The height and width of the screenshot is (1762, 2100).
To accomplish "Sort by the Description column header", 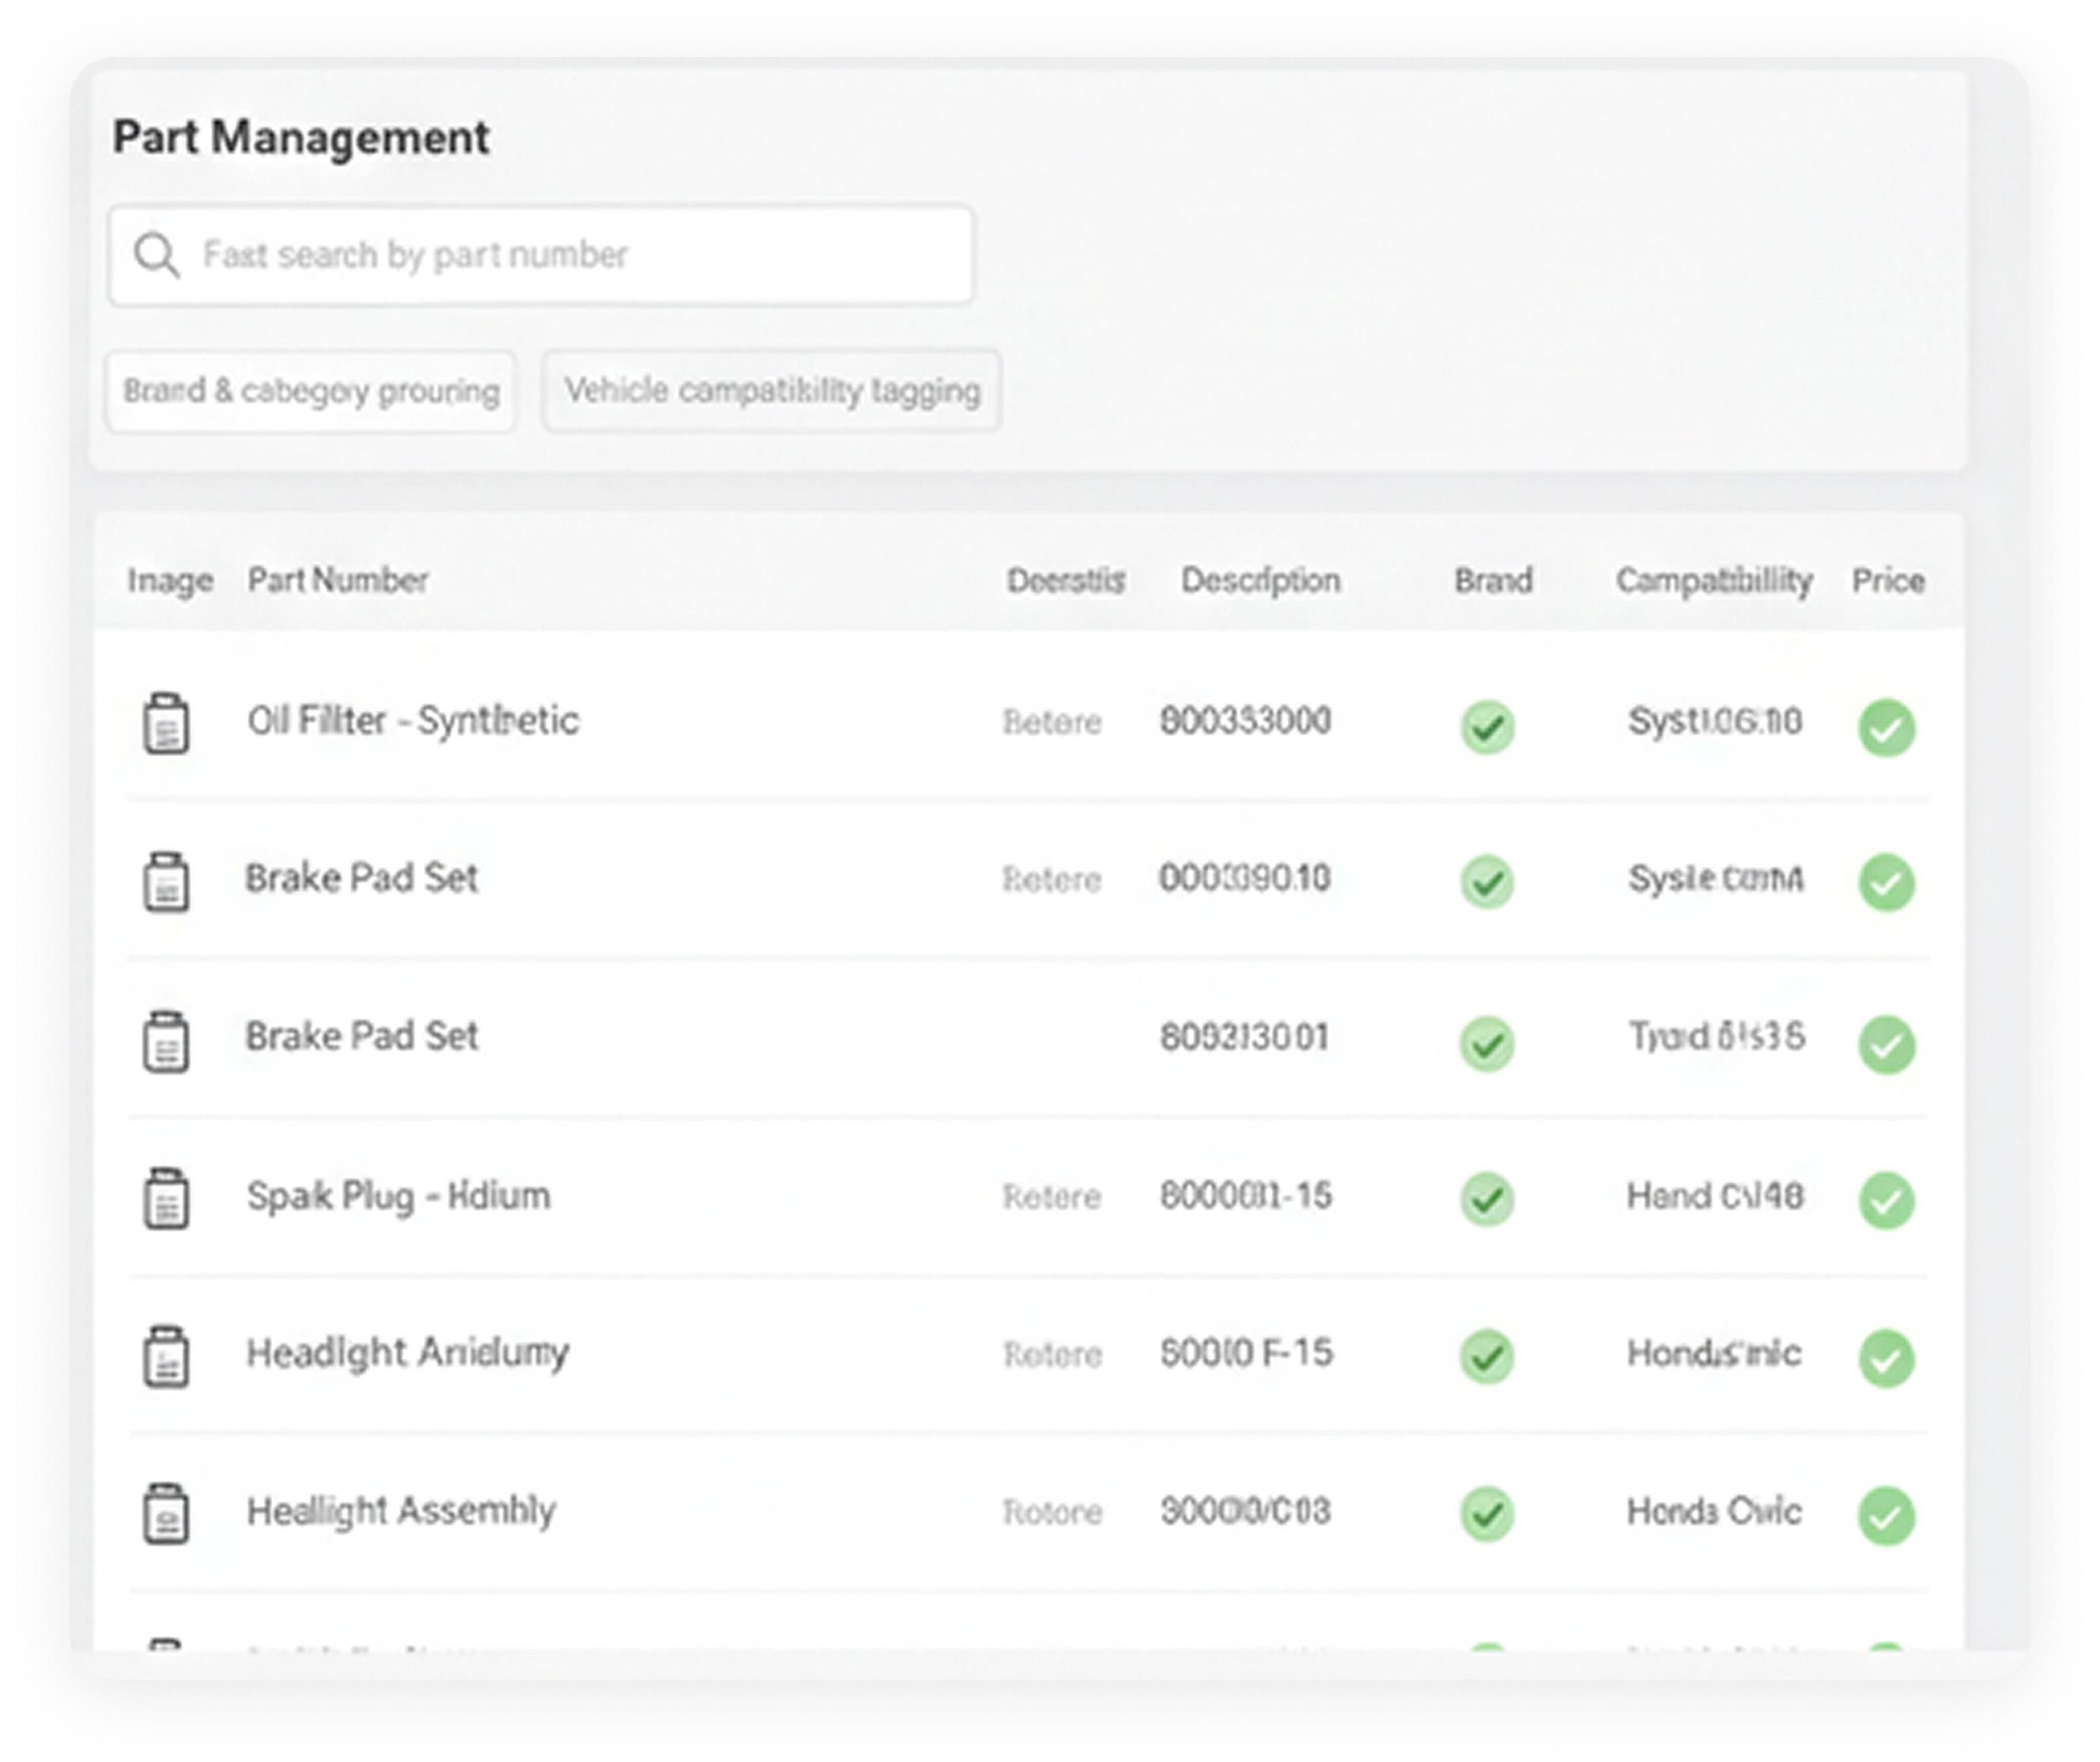I will 1260,580.
